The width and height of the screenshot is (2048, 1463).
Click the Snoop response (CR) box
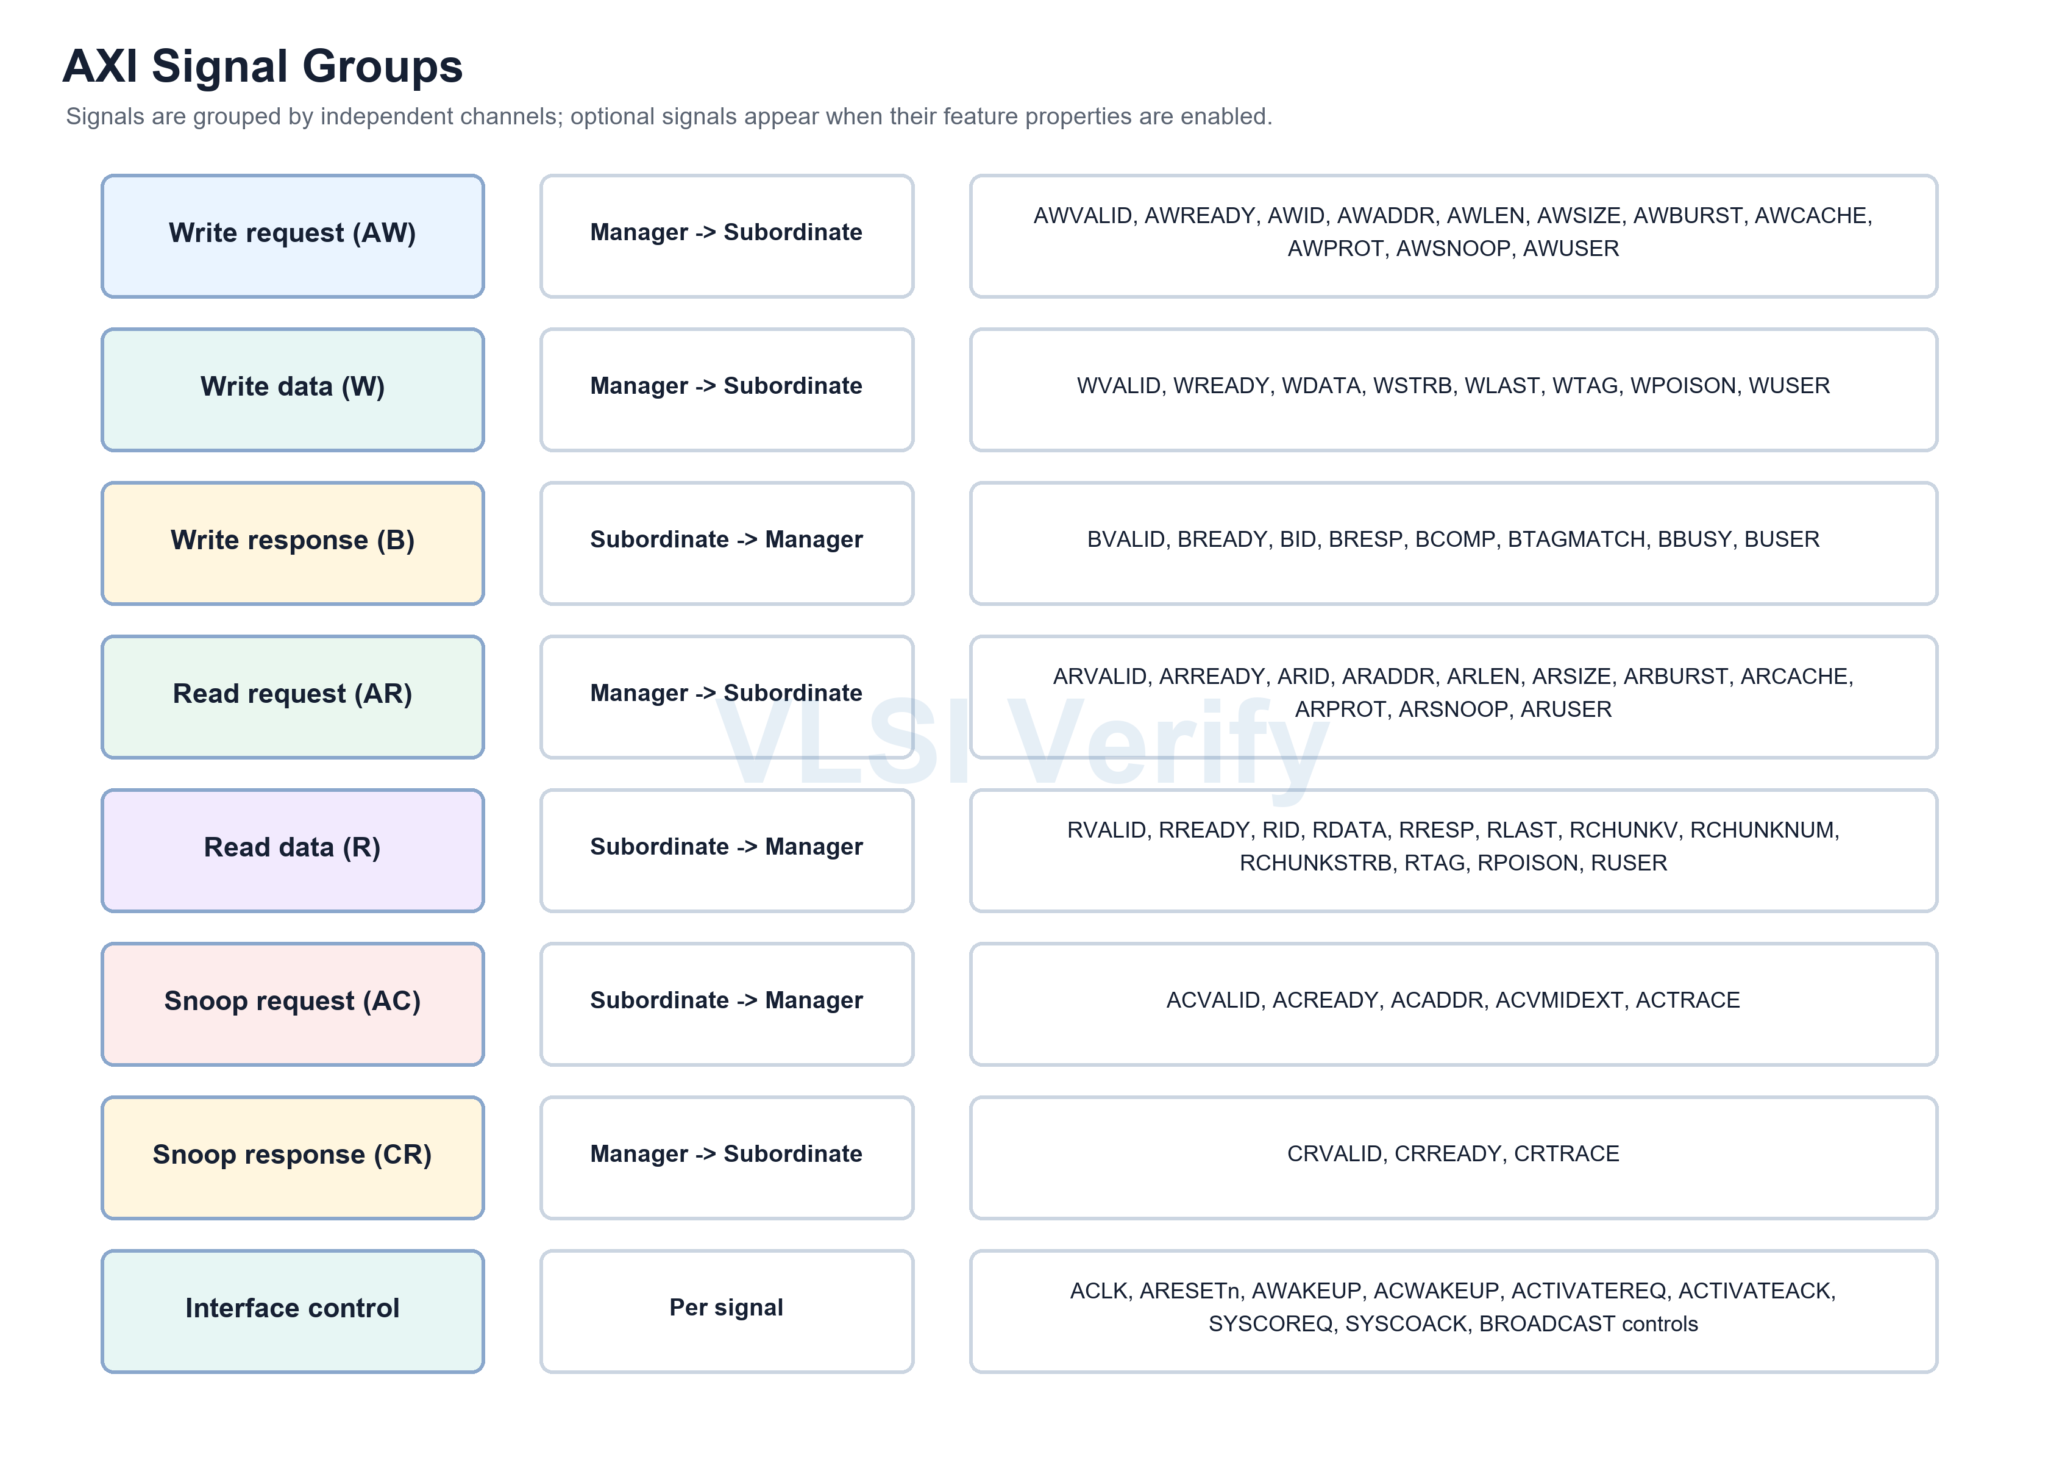pos(293,1158)
